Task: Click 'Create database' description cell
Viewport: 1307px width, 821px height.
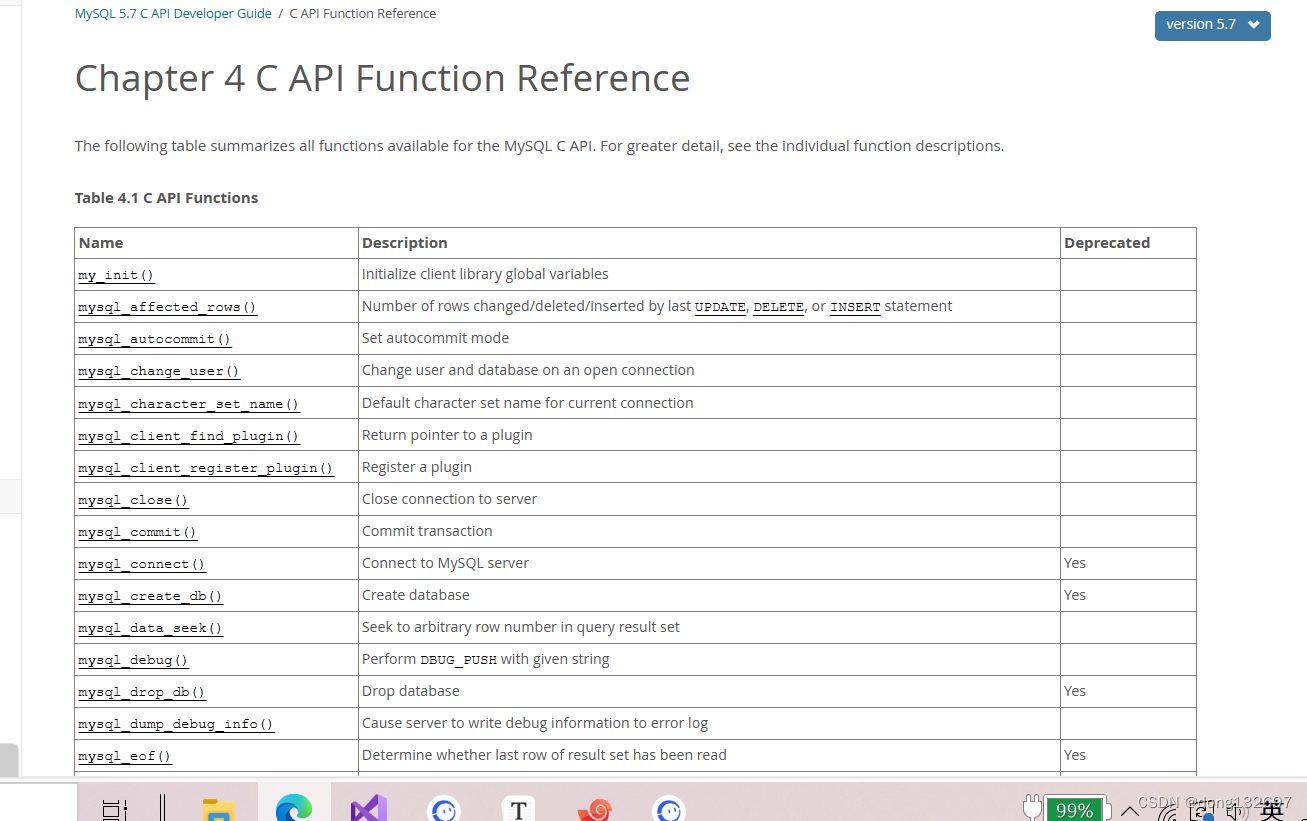Action: point(416,595)
